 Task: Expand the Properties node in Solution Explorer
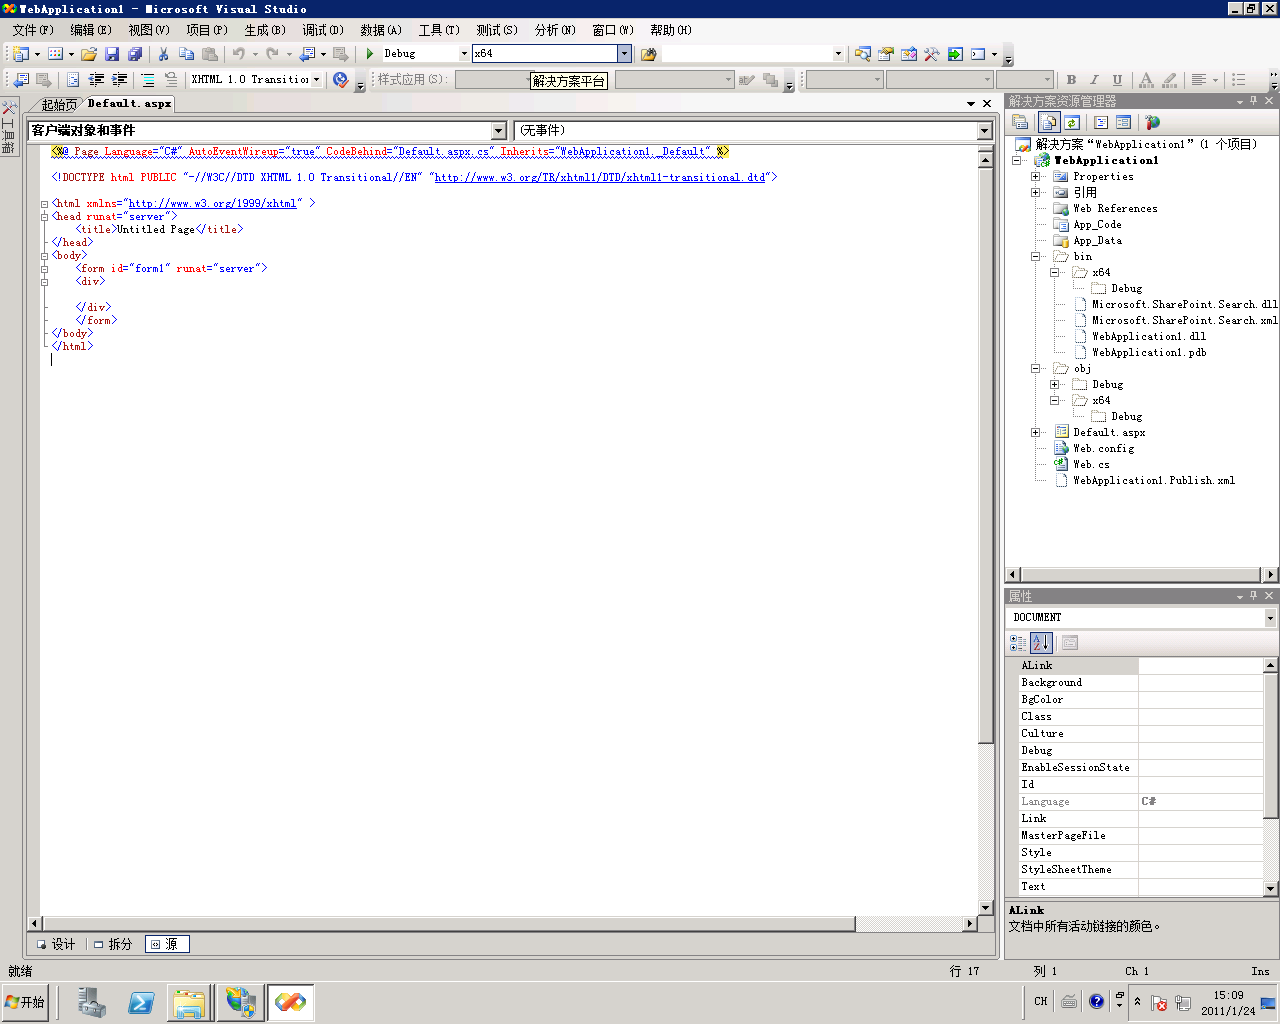[1036, 176]
